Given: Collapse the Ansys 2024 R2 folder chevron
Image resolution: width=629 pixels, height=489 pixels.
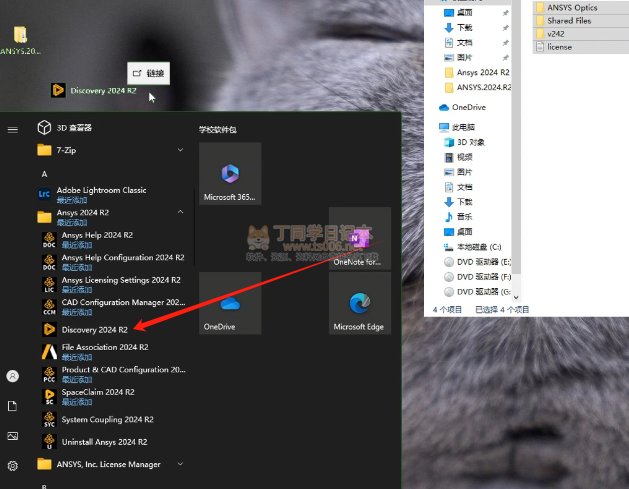Looking at the screenshot, I should pos(181,212).
